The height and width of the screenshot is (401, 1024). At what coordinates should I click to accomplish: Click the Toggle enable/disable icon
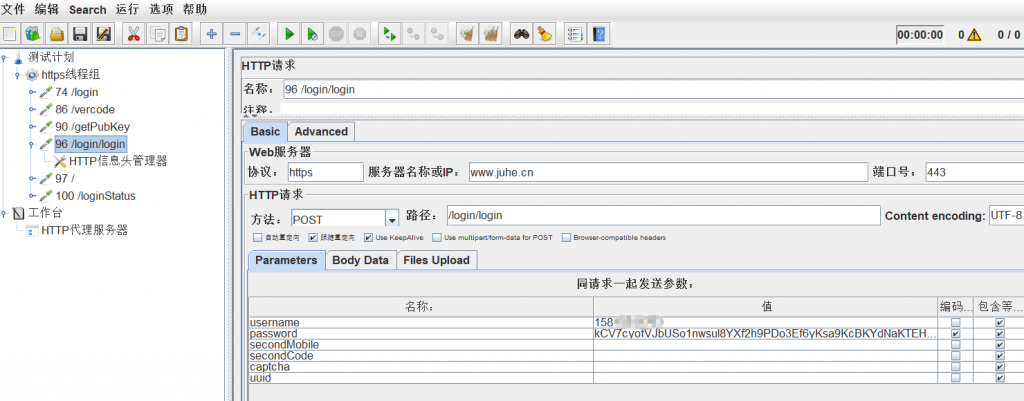tap(259, 33)
